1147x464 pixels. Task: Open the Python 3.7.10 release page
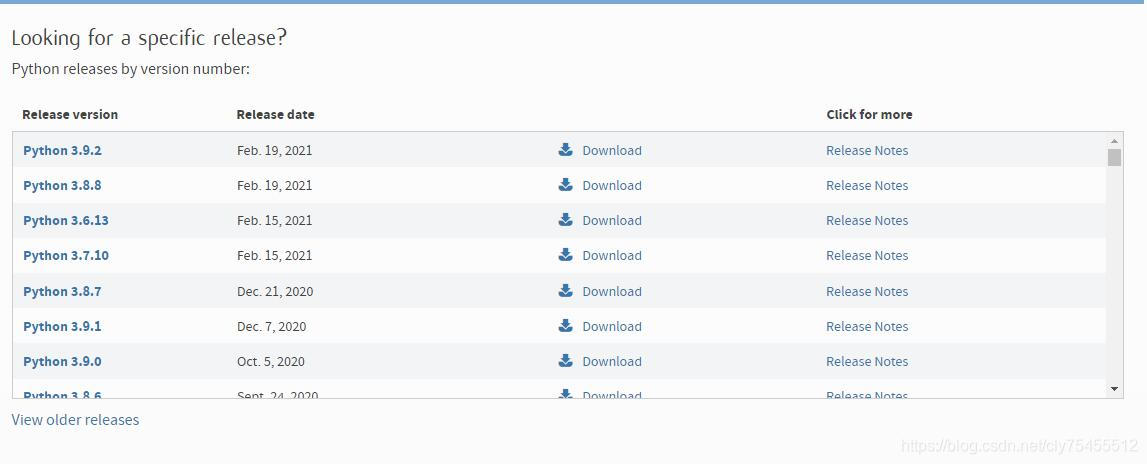coord(66,256)
